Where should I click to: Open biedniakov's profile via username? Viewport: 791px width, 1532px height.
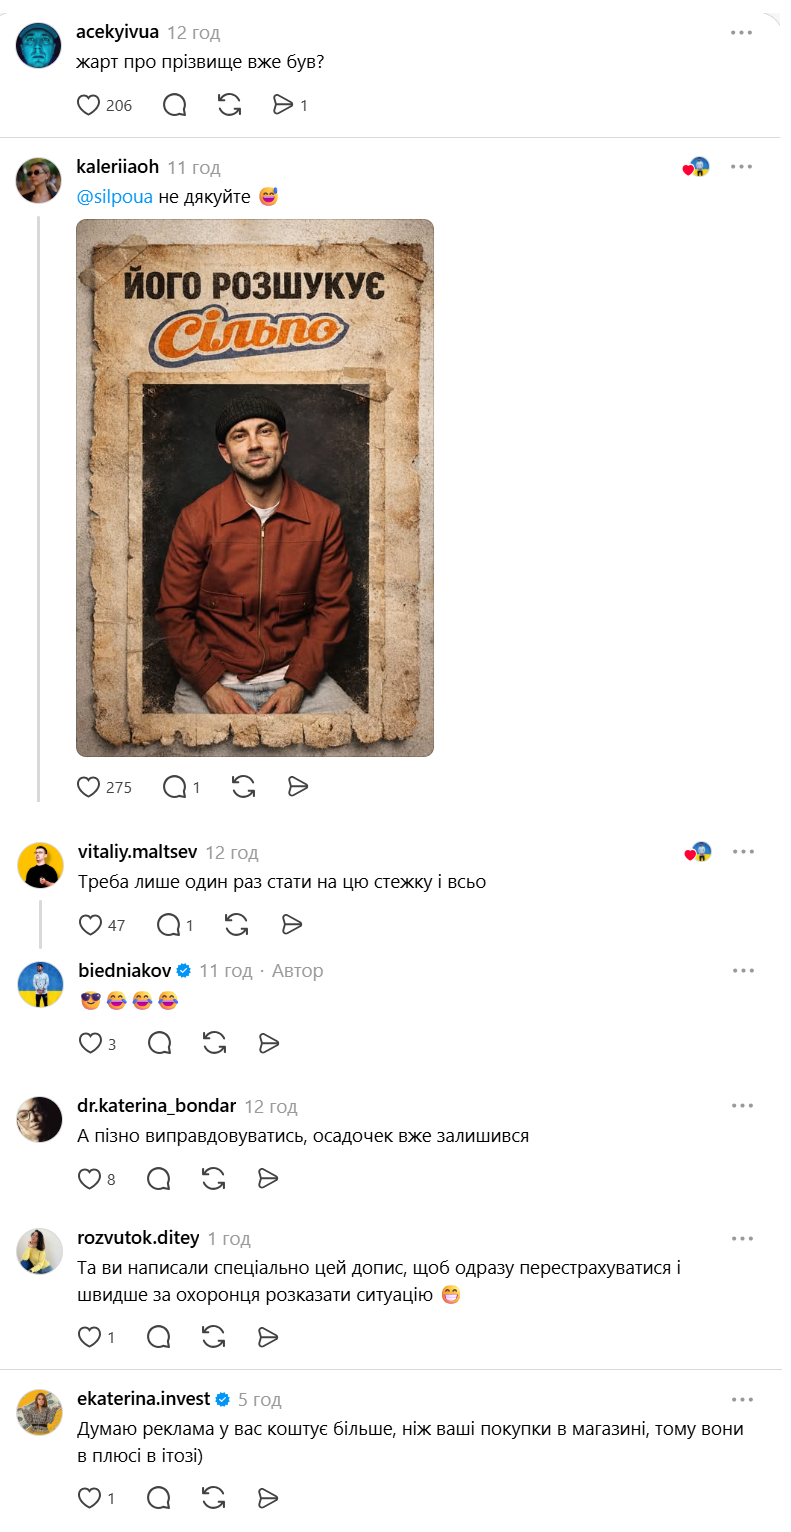coord(124,970)
